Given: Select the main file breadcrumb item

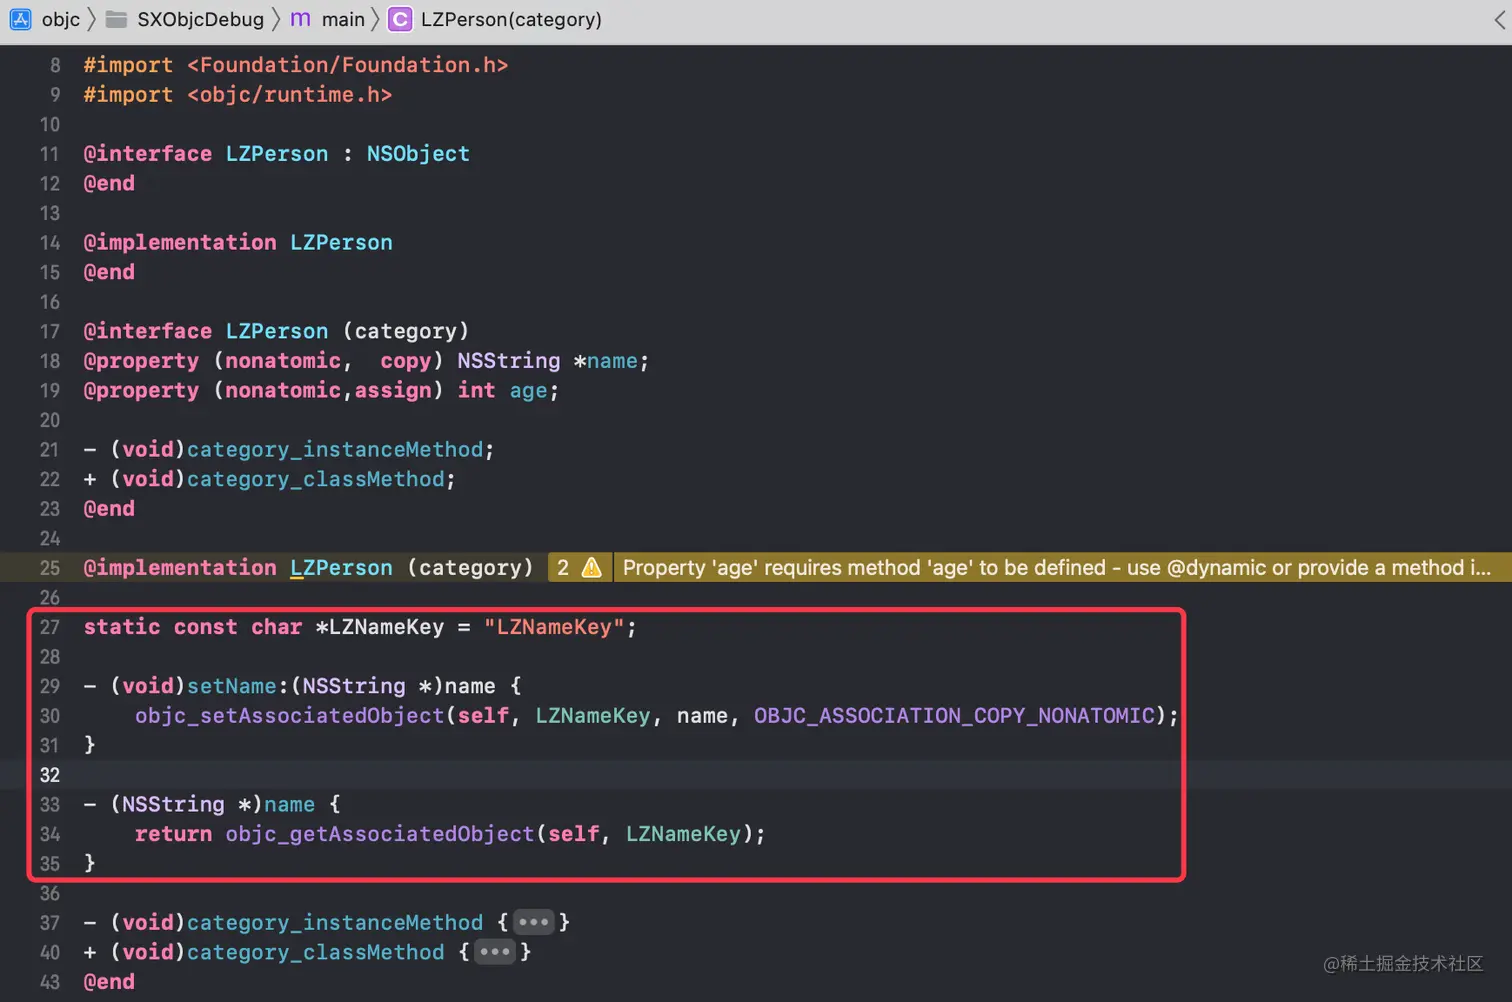Looking at the screenshot, I should pos(343,19).
